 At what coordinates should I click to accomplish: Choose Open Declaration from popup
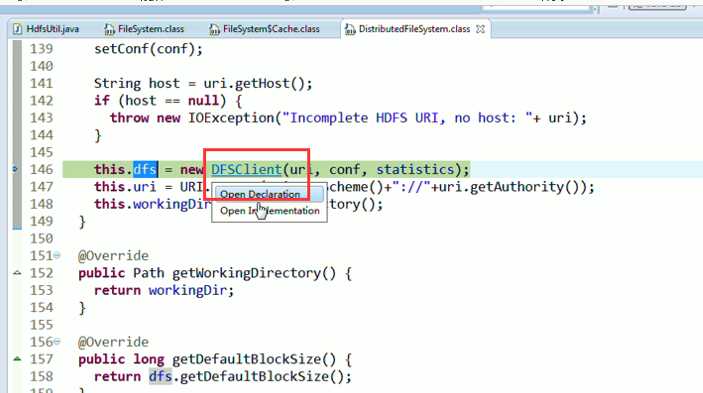(x=260, y=194)
